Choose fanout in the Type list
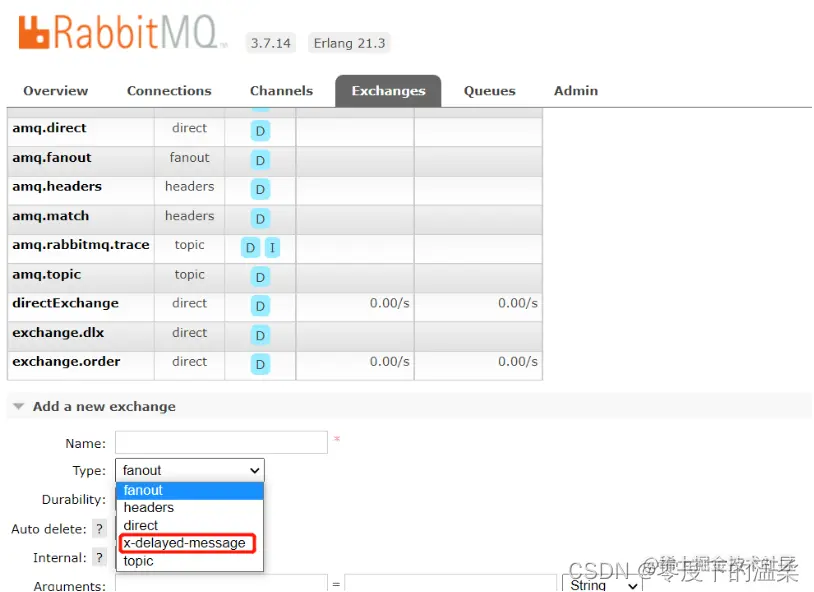Viewport: 814px width, 592px height. [190, 490]
